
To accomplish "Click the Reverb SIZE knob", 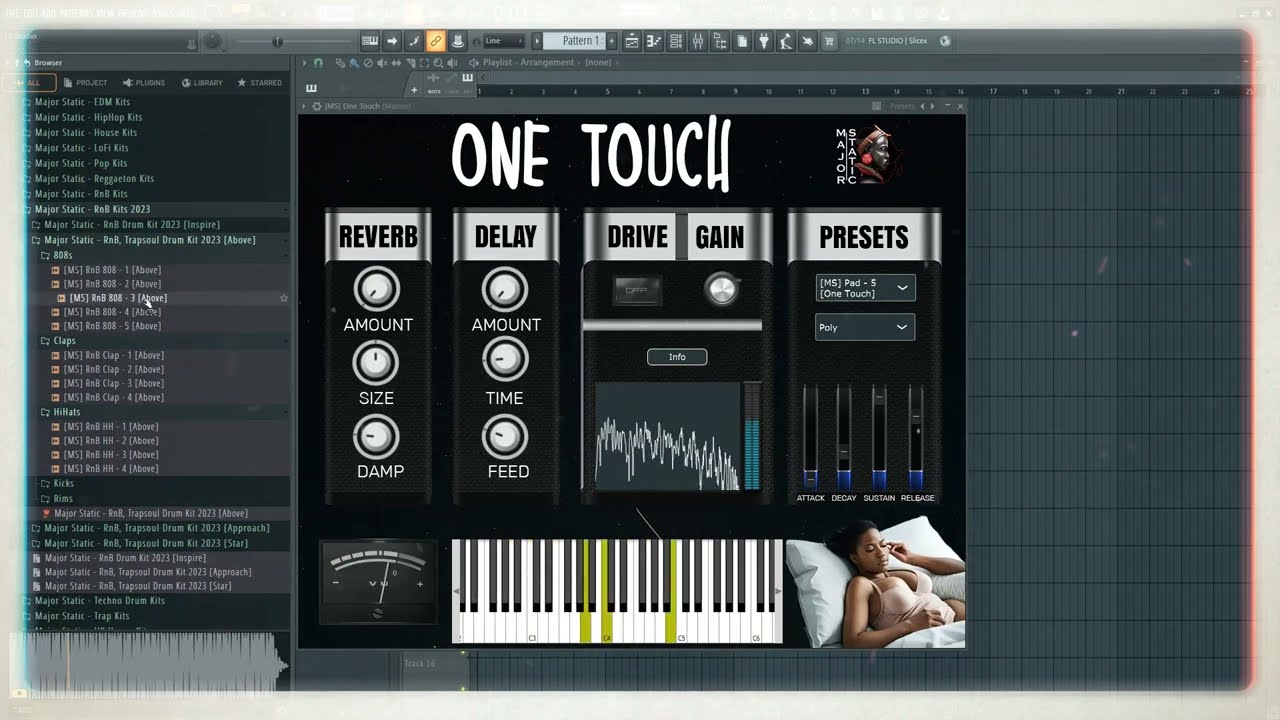I will pyautogui.click(x=376, y=363).
